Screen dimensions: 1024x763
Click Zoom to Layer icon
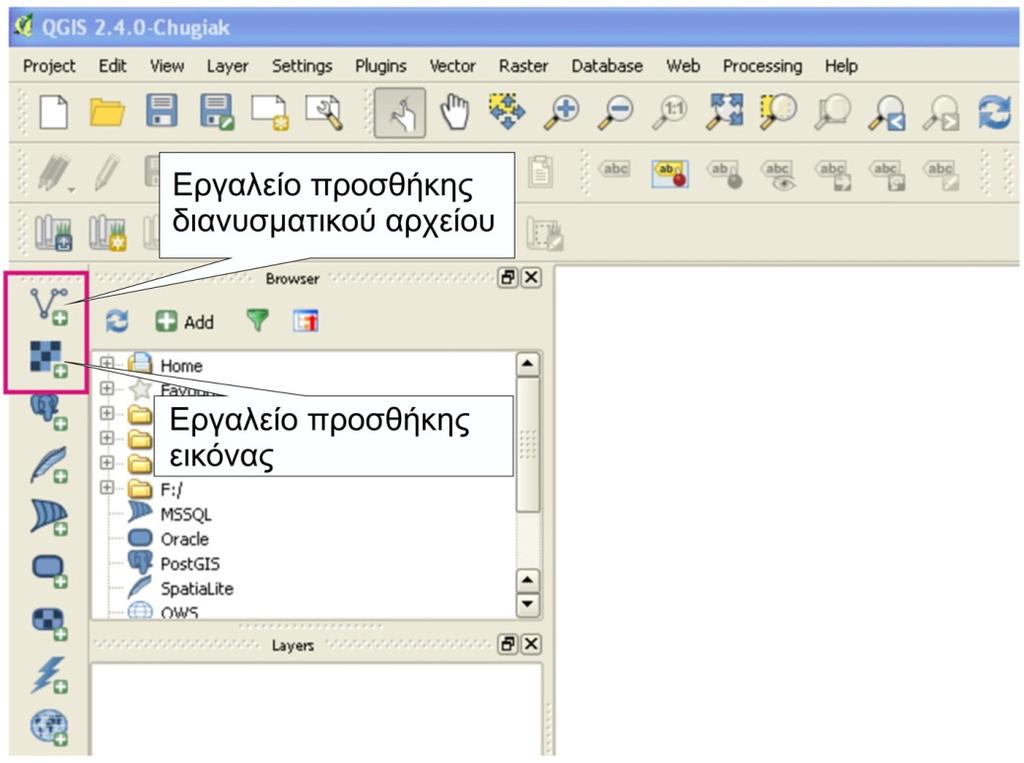833,112
